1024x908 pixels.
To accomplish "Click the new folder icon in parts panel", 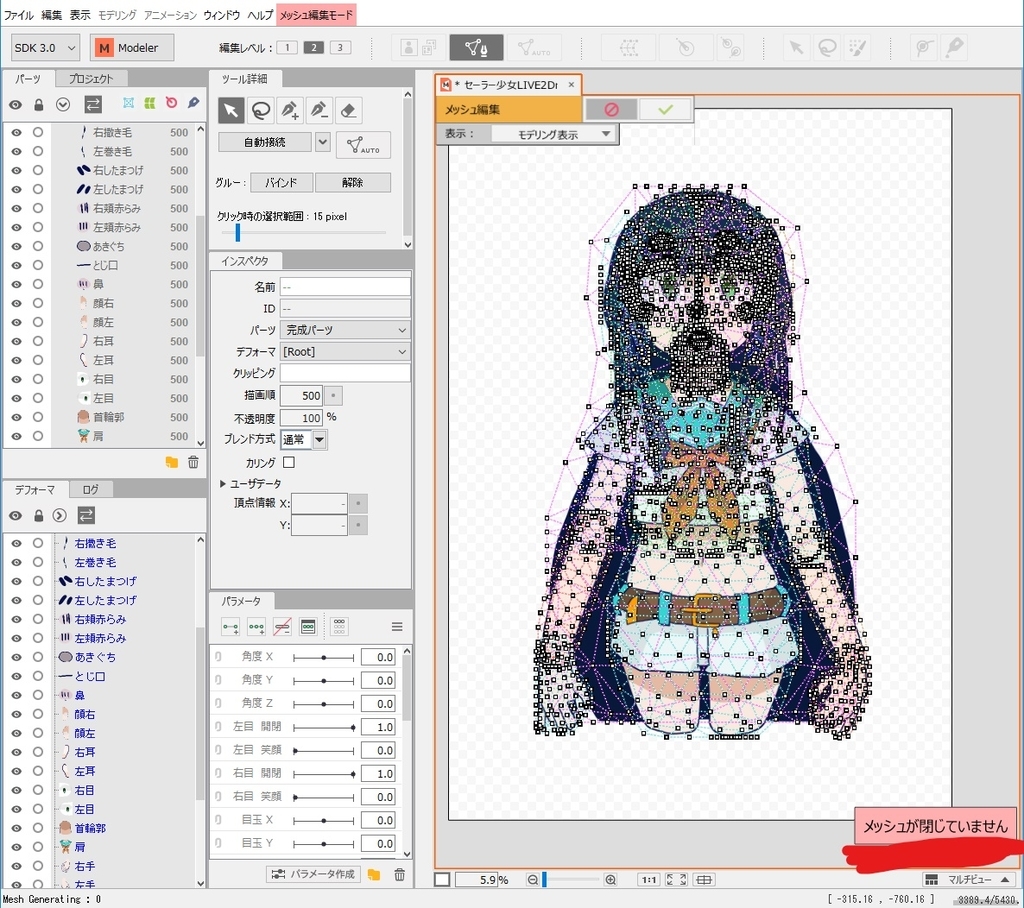I will coord(172,462).
